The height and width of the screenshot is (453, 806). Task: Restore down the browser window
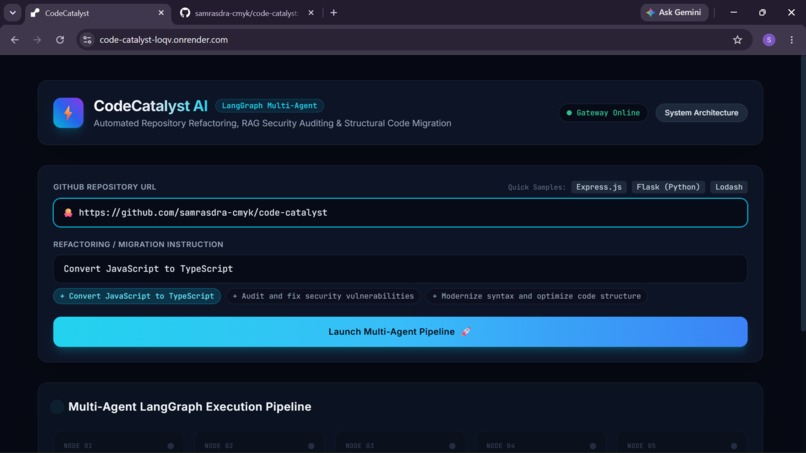pyautogui.click(x=762, y=12)
